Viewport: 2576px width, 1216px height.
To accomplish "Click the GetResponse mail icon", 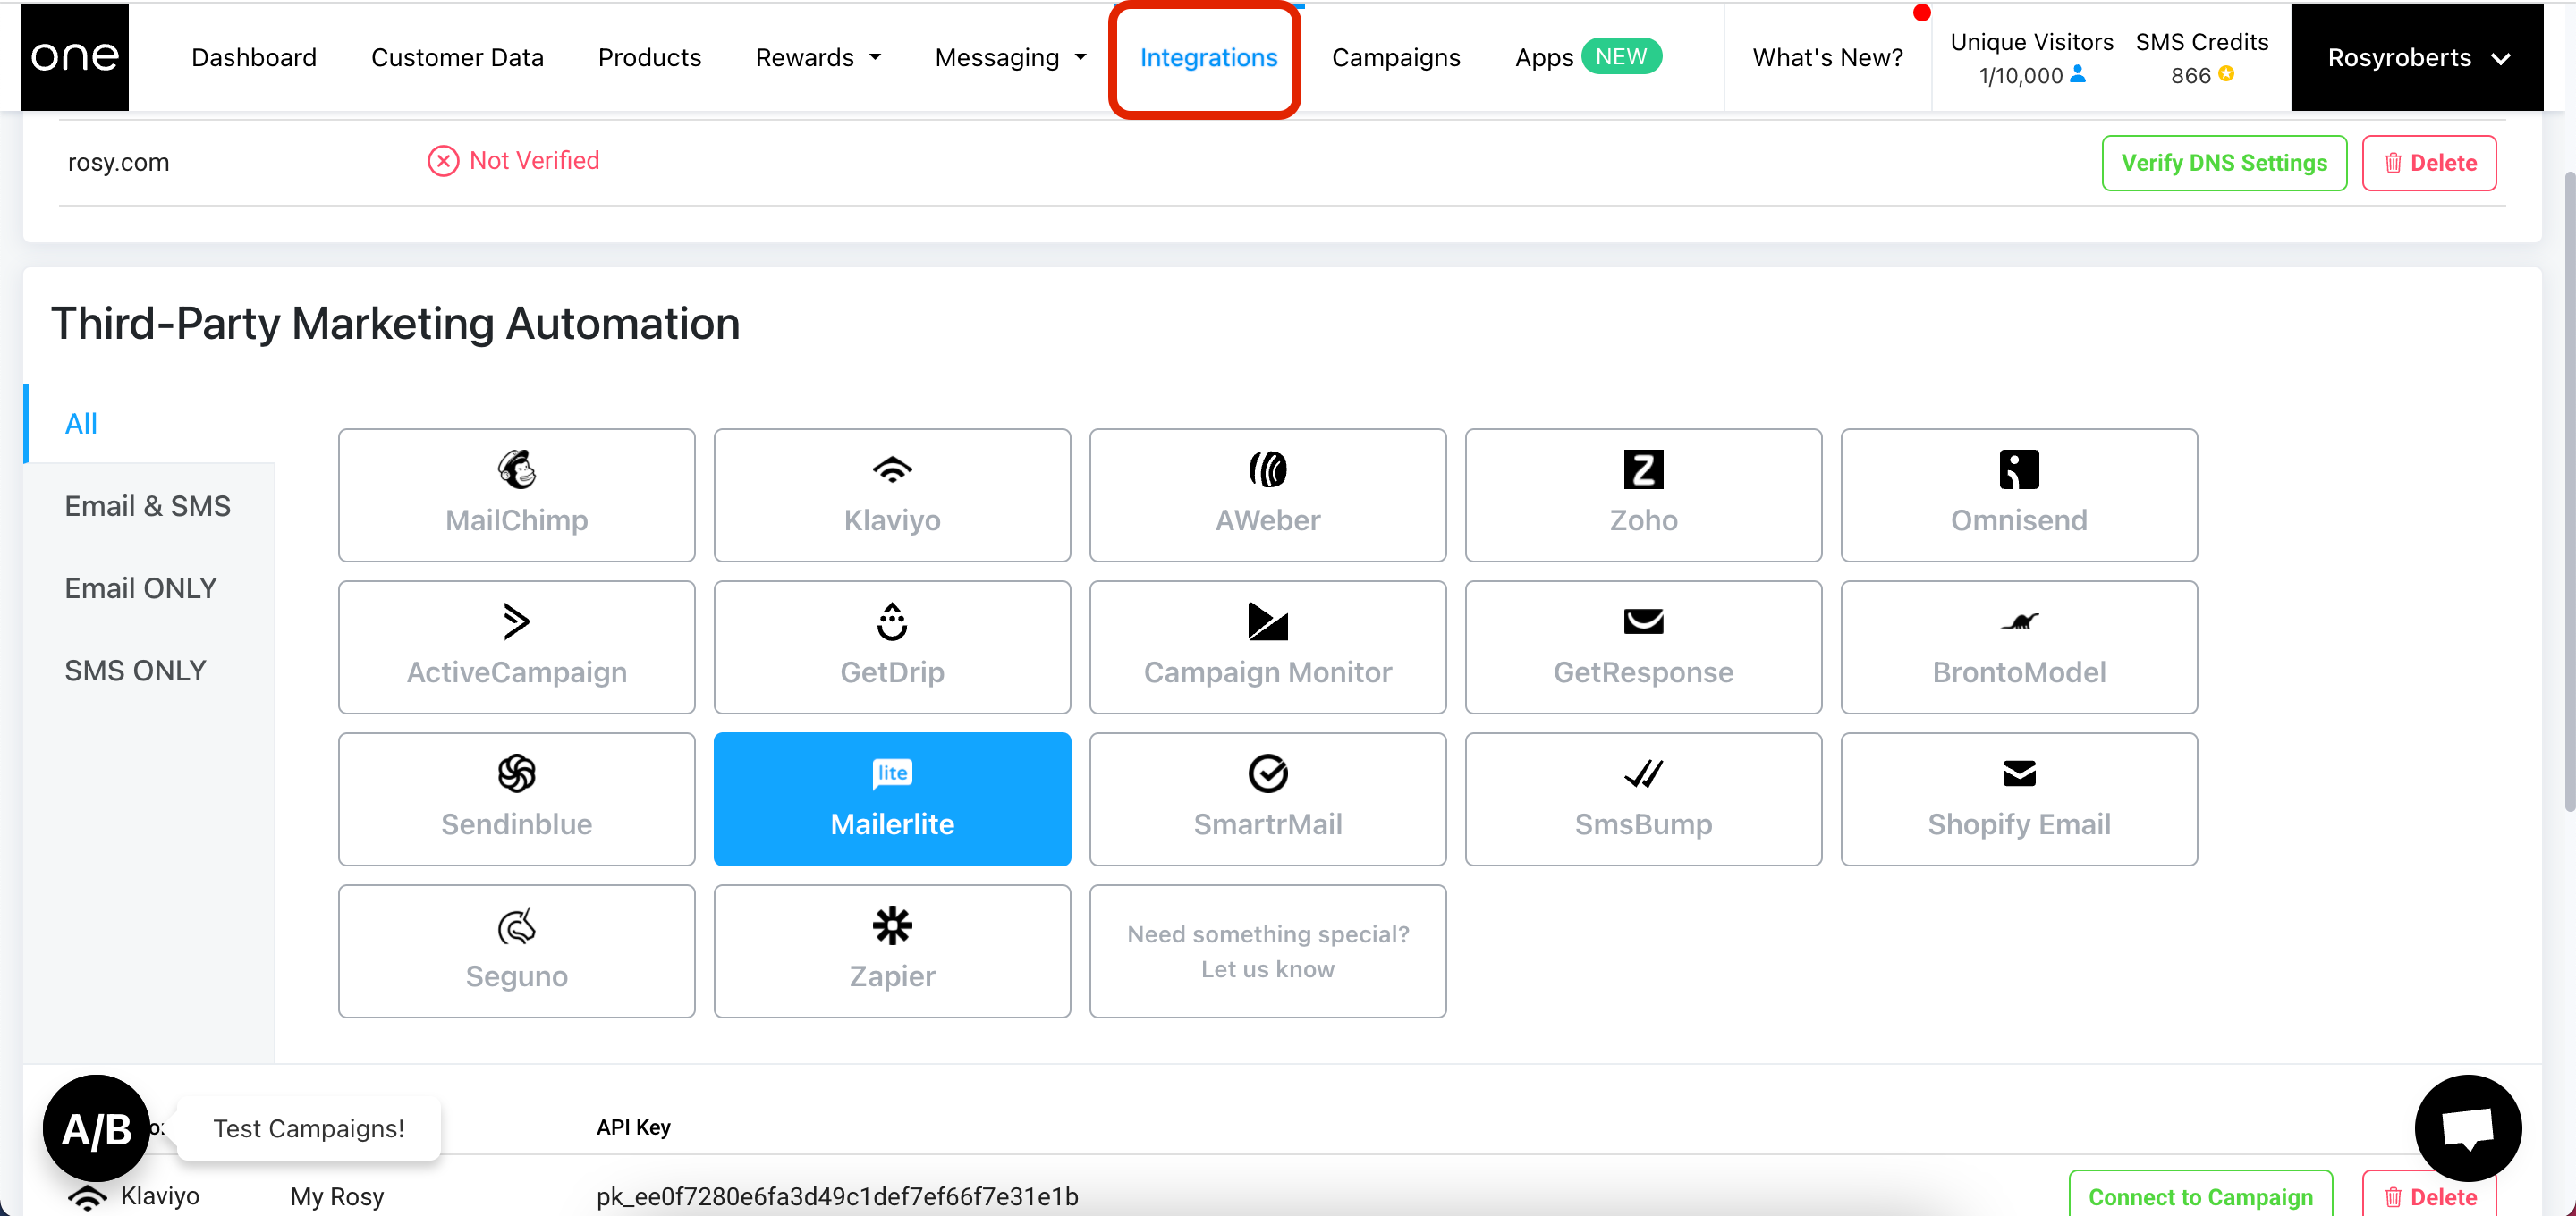I will tap(1643, 621).
